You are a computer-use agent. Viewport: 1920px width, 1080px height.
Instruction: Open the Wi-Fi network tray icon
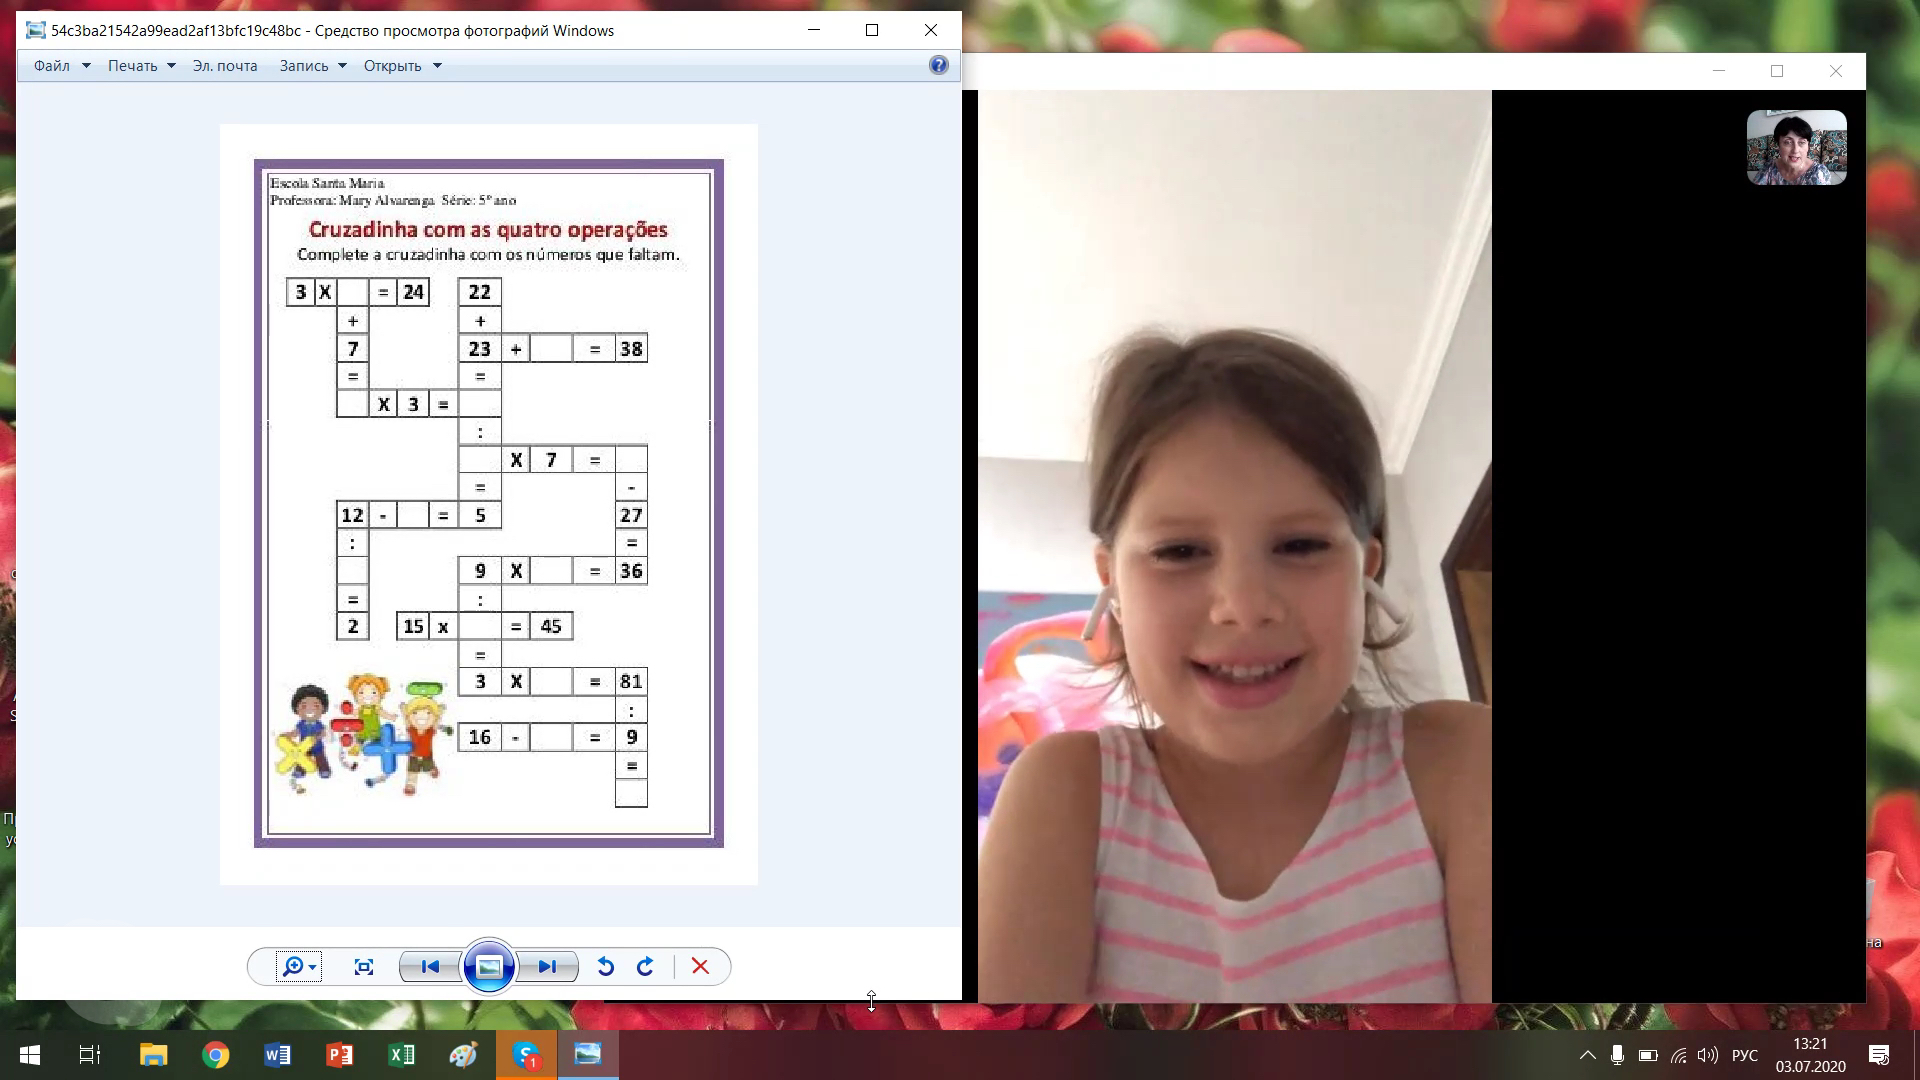tap(1678, 1055)
